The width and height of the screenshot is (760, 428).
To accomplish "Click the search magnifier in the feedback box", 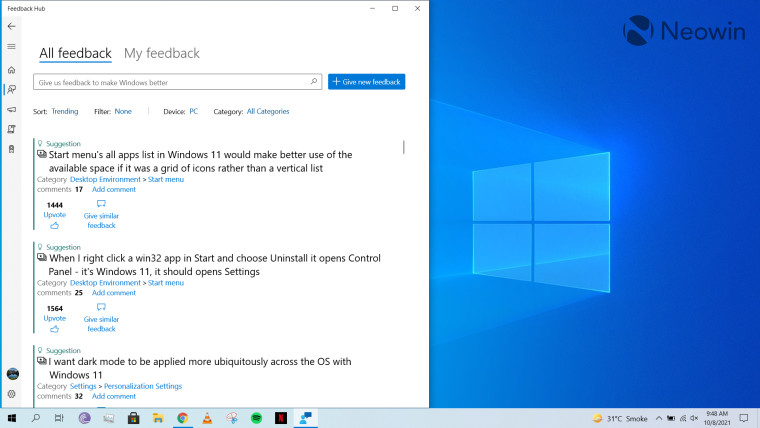I will [313, 82].
